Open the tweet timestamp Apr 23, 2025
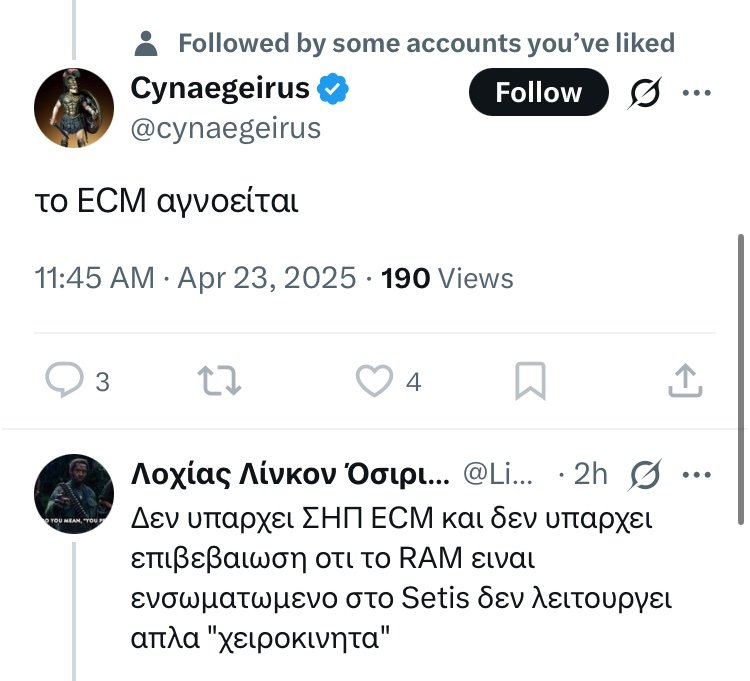This screenshot has height=681, width=750. [266, 278]
